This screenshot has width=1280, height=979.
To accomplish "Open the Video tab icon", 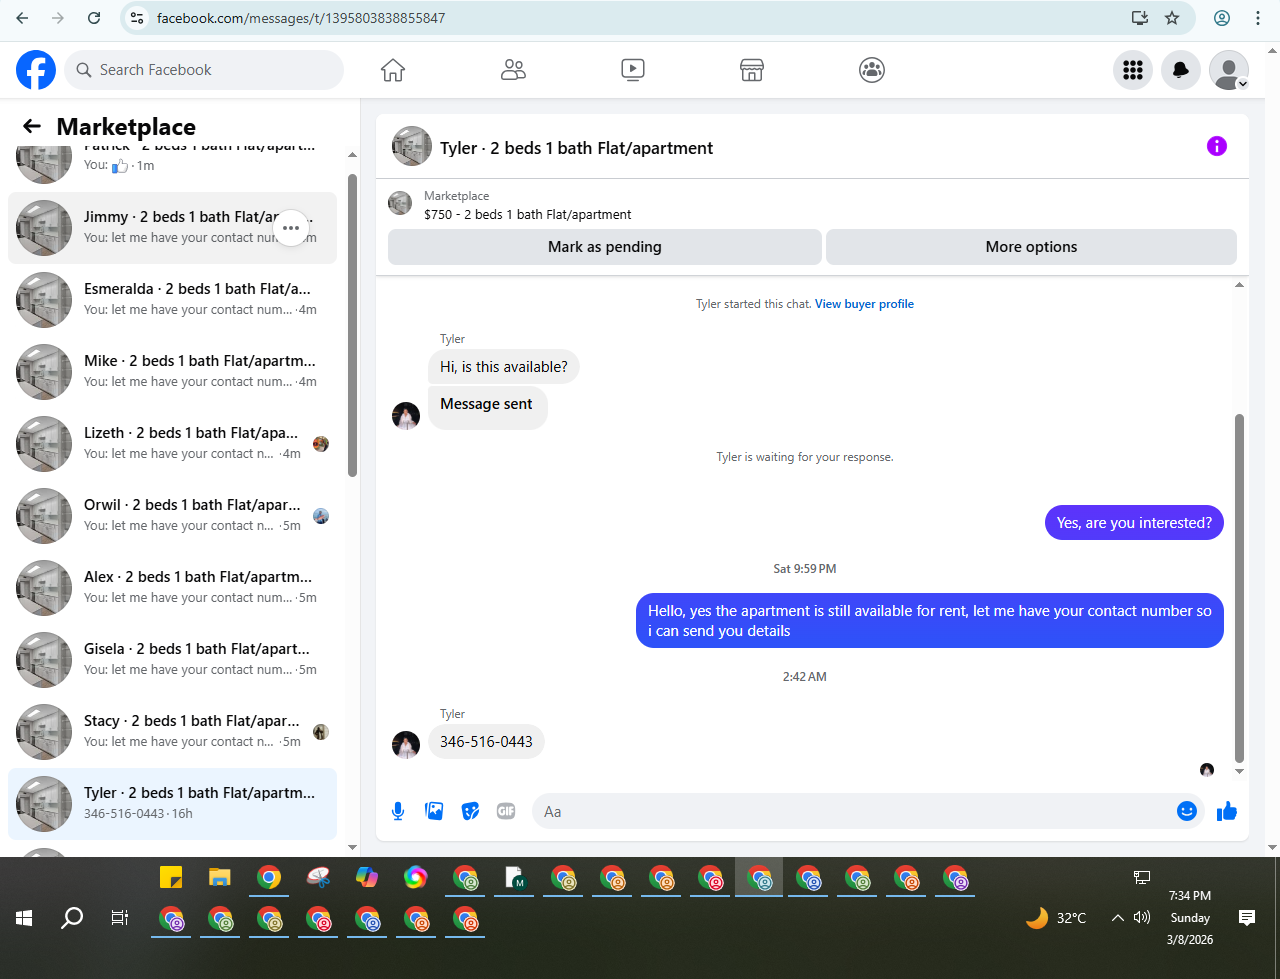I will 632,70.
